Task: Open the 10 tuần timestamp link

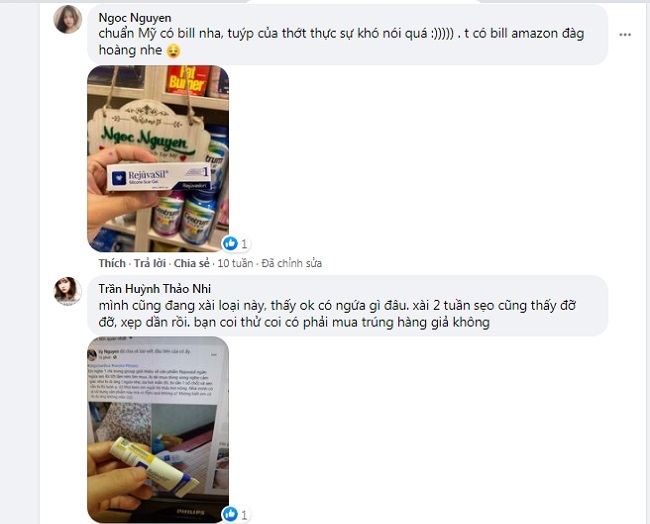Action: 235,263
